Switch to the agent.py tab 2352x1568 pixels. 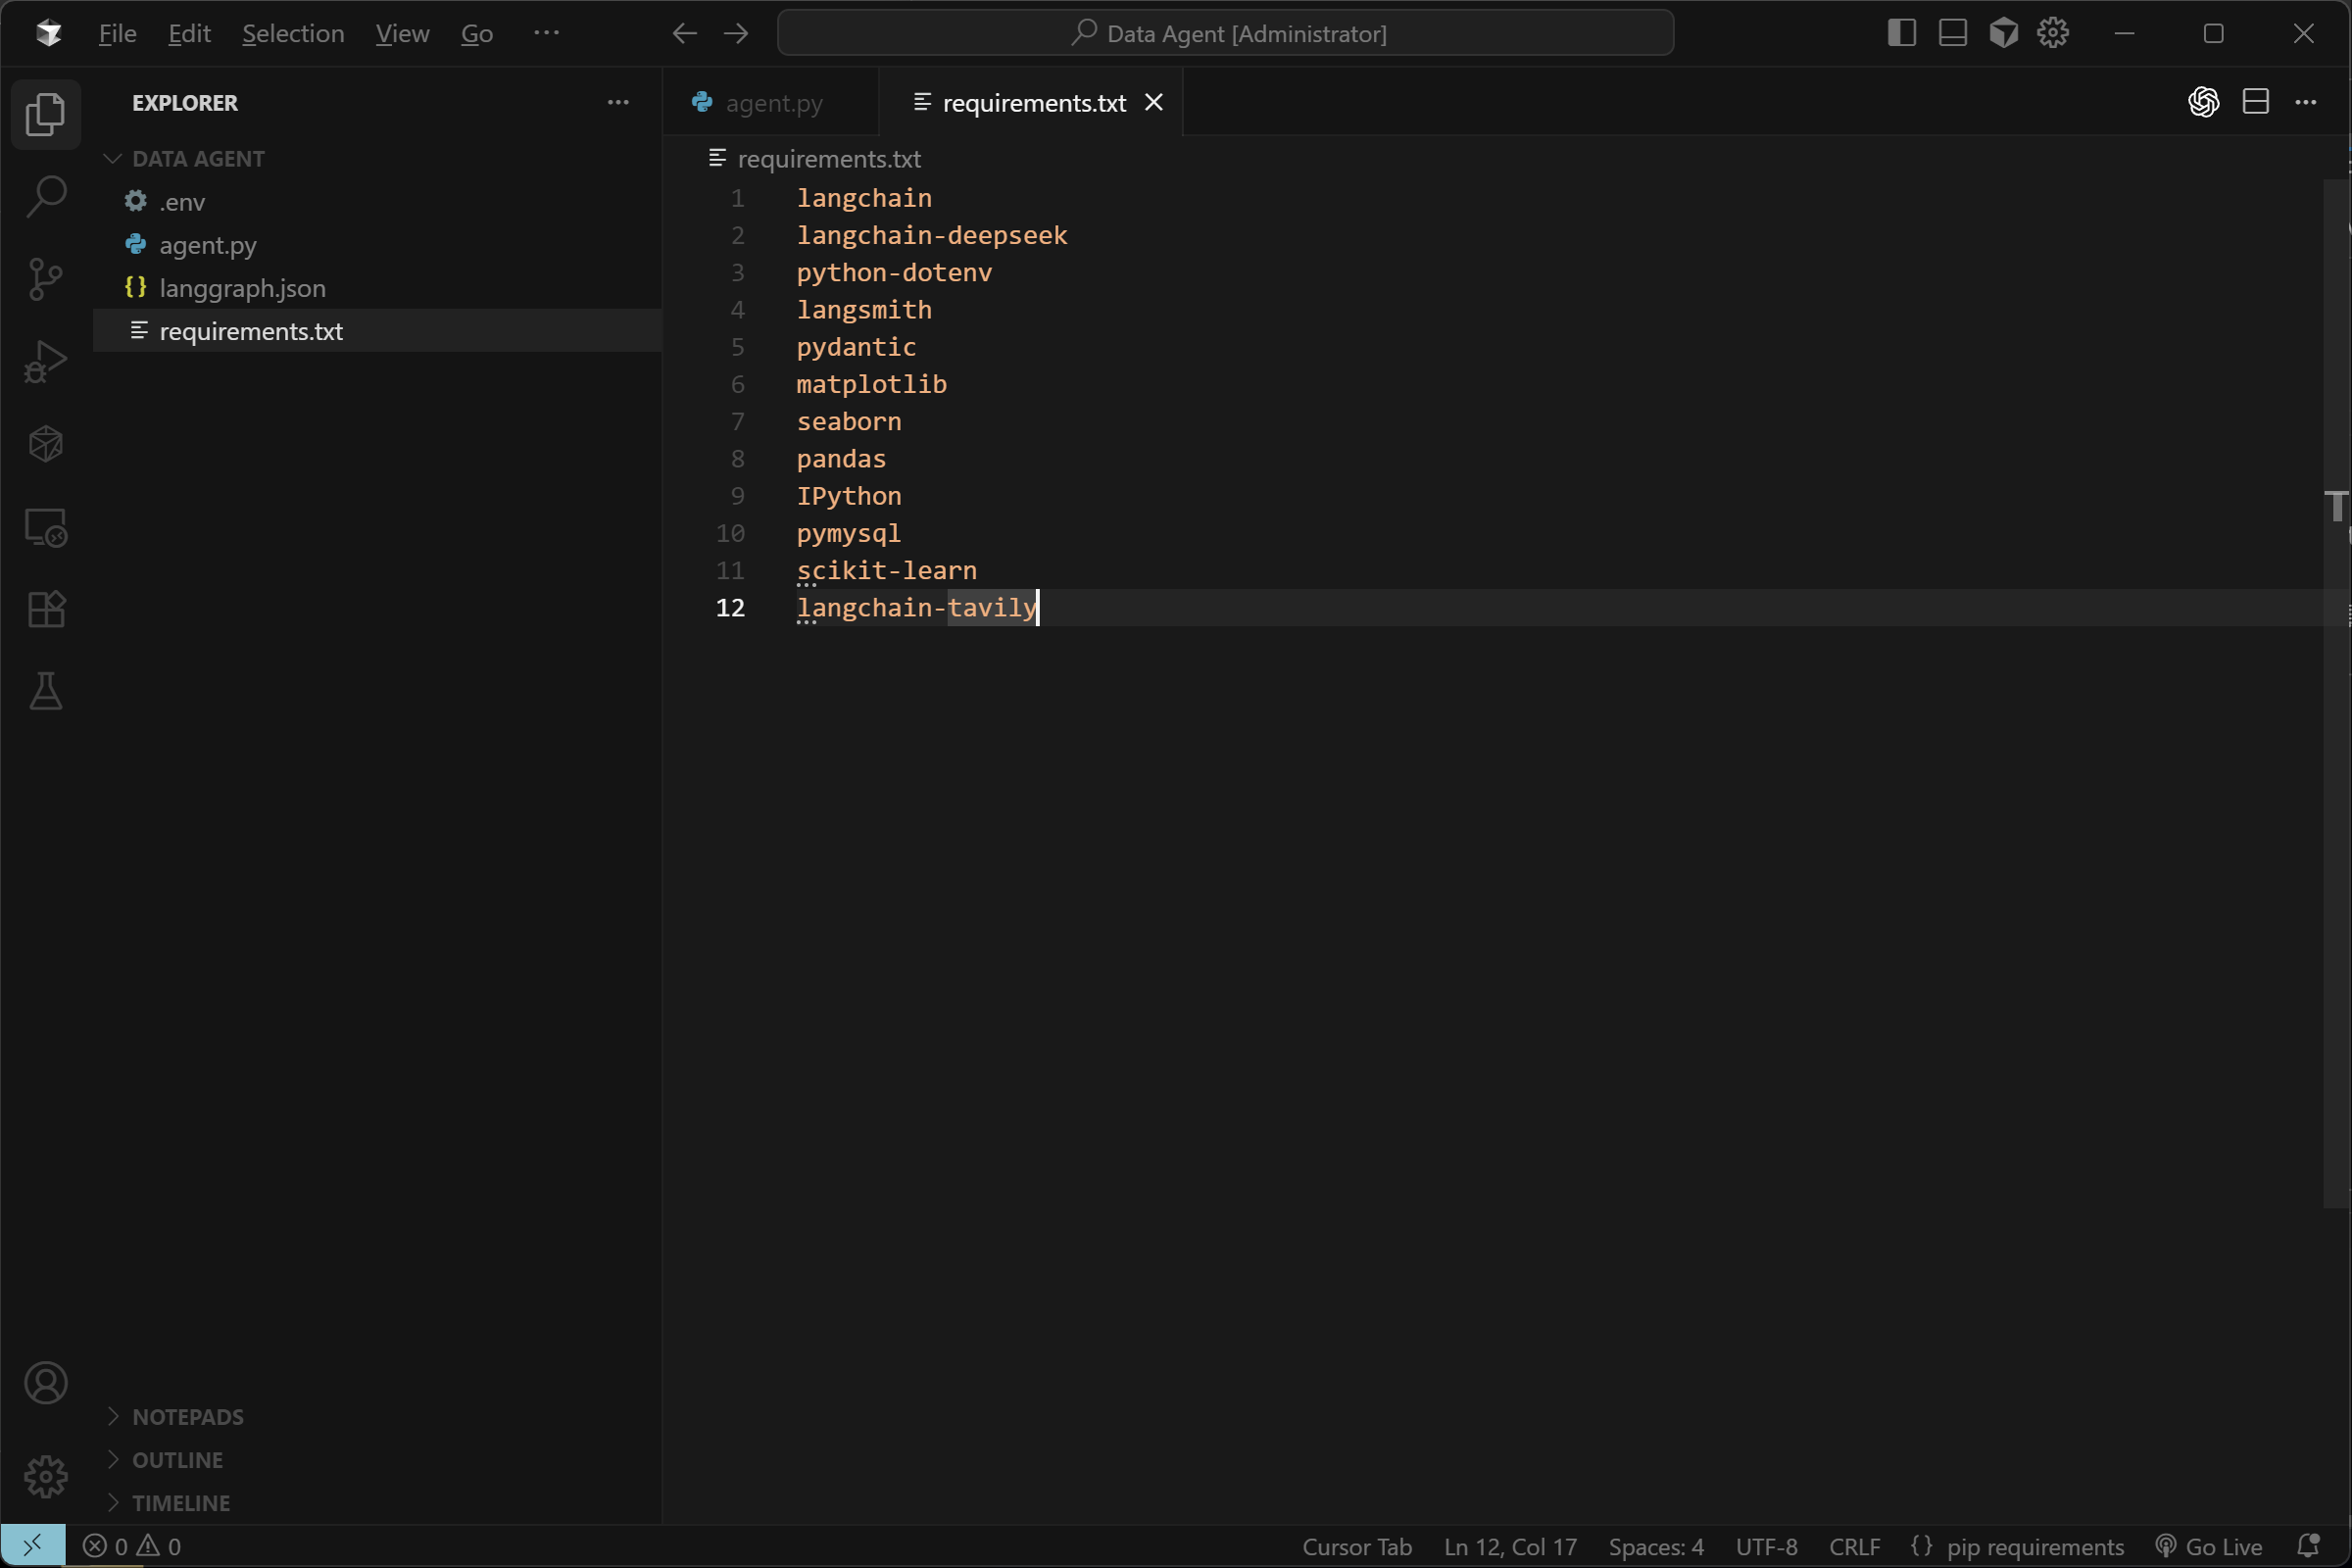771,102
